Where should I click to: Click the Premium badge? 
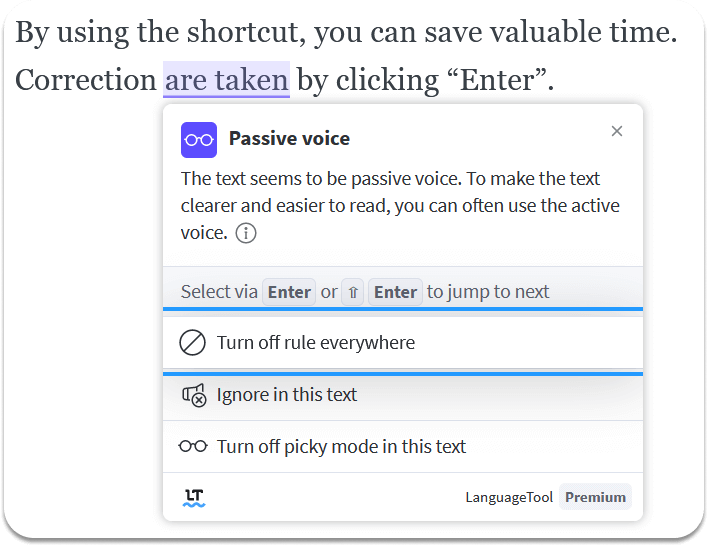595,497
